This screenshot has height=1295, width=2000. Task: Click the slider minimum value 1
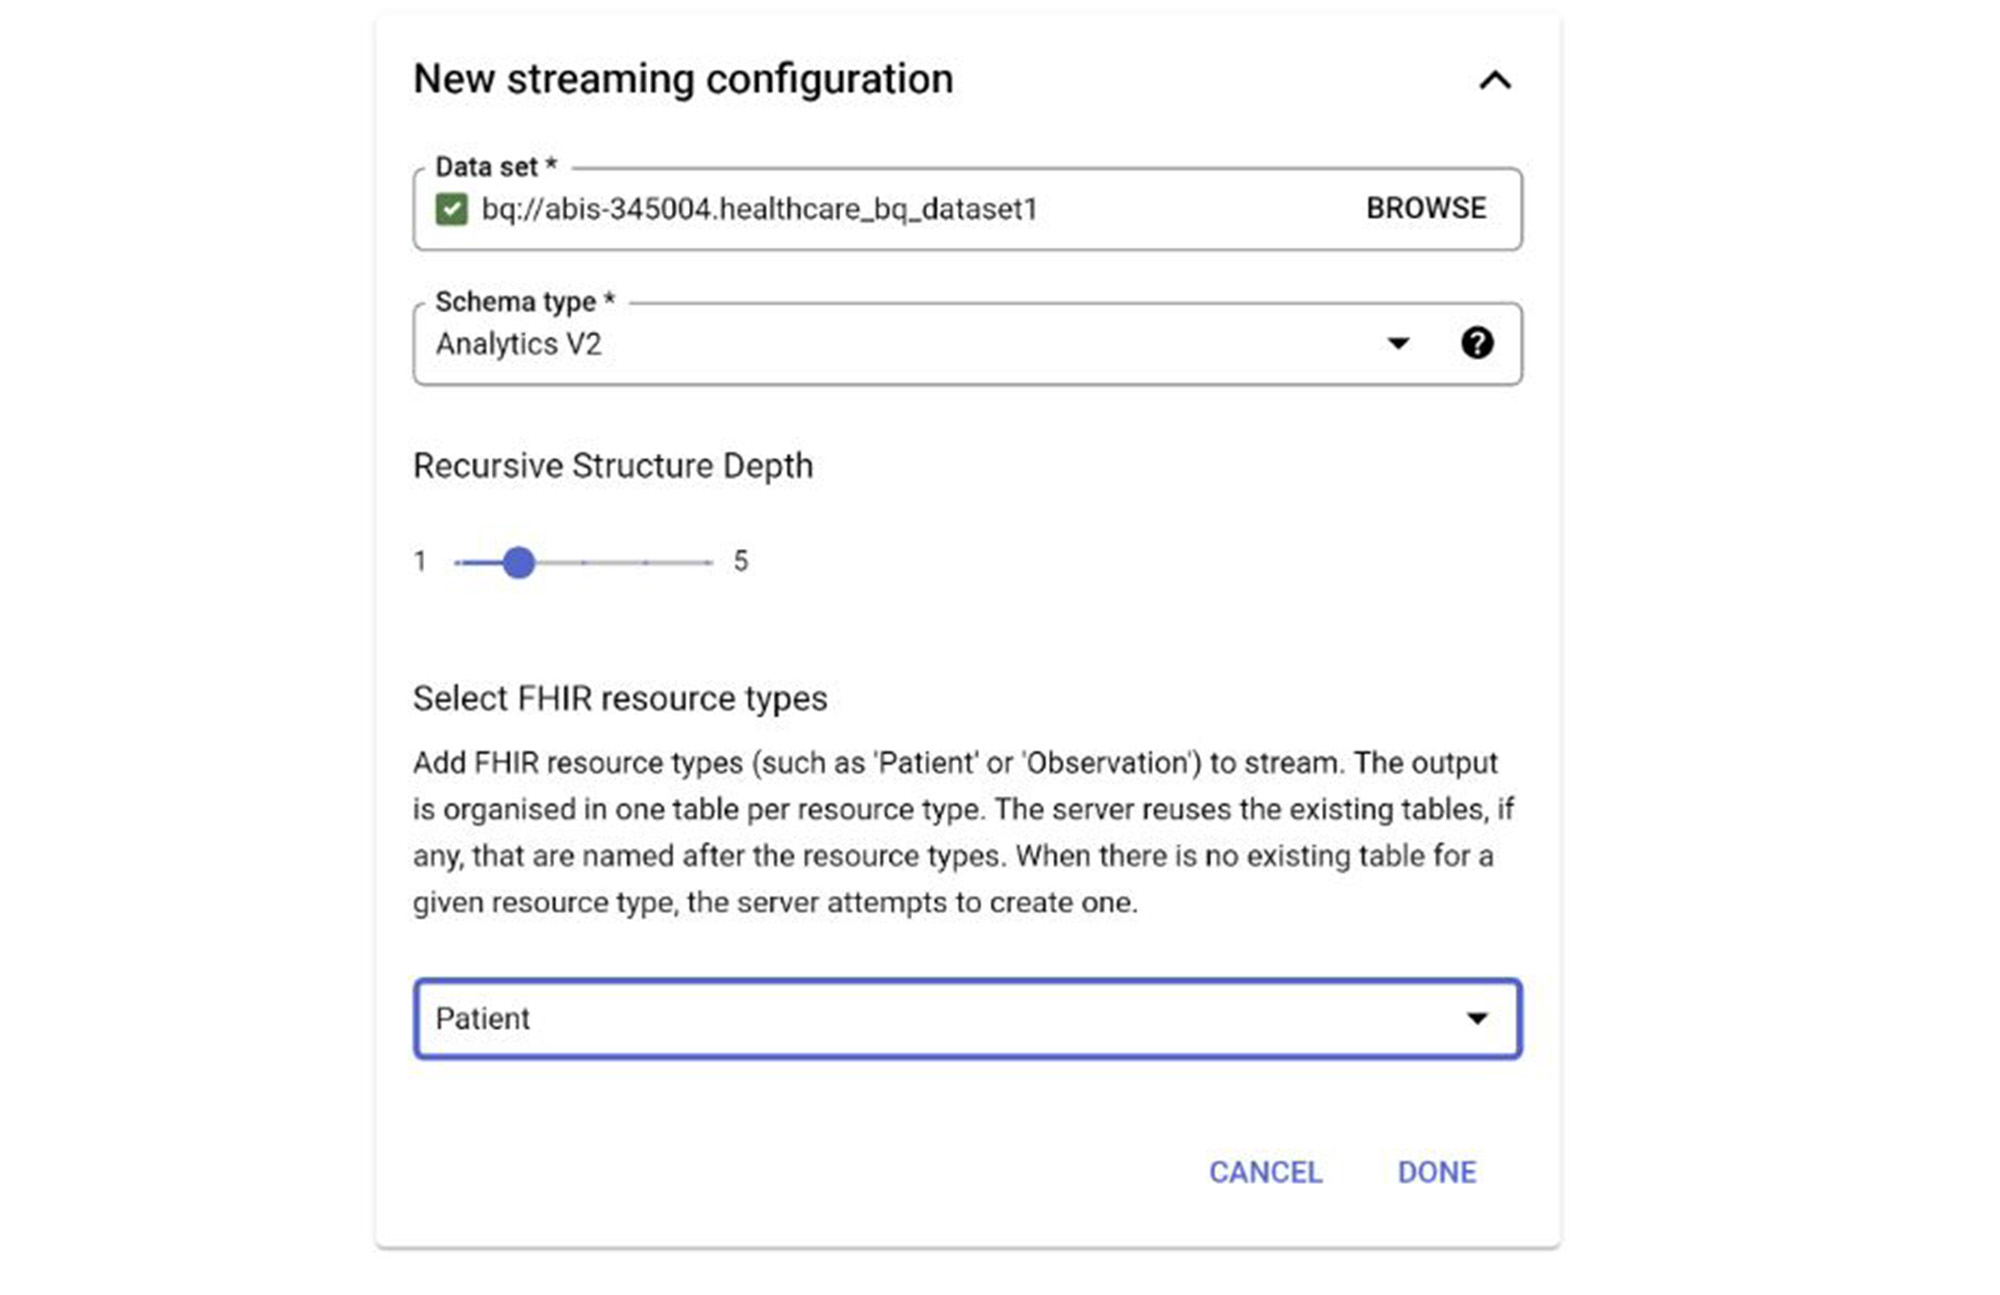[420, 561]
